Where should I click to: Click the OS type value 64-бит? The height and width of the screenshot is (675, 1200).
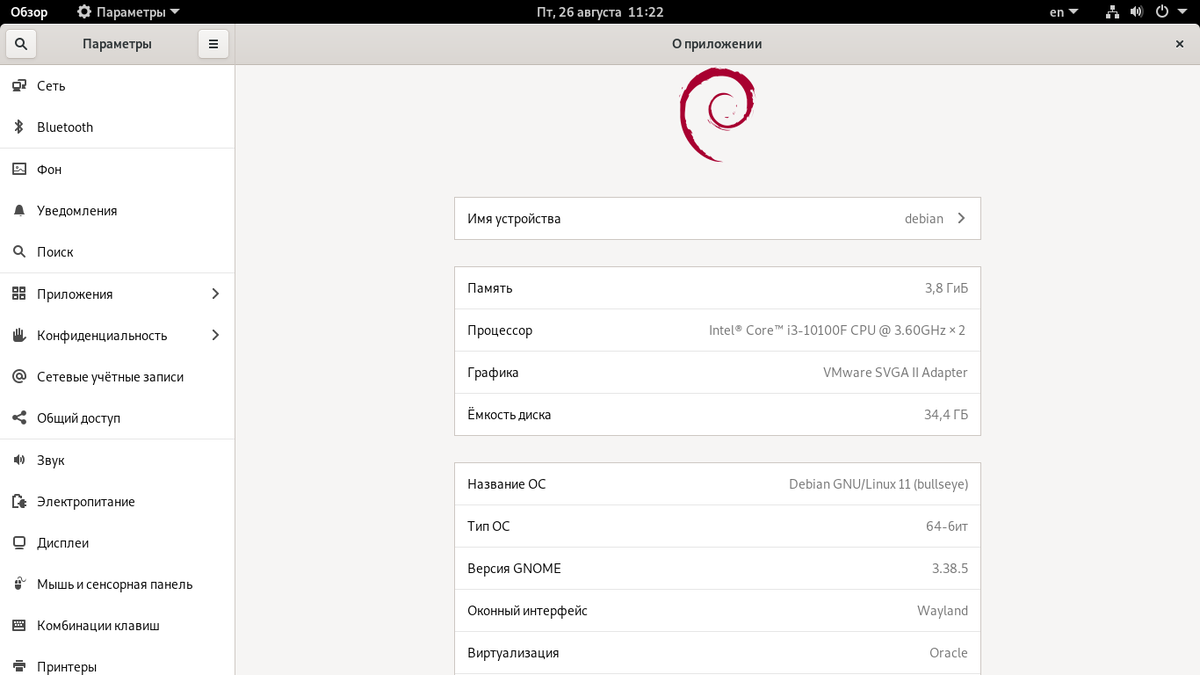click(947, 526)
